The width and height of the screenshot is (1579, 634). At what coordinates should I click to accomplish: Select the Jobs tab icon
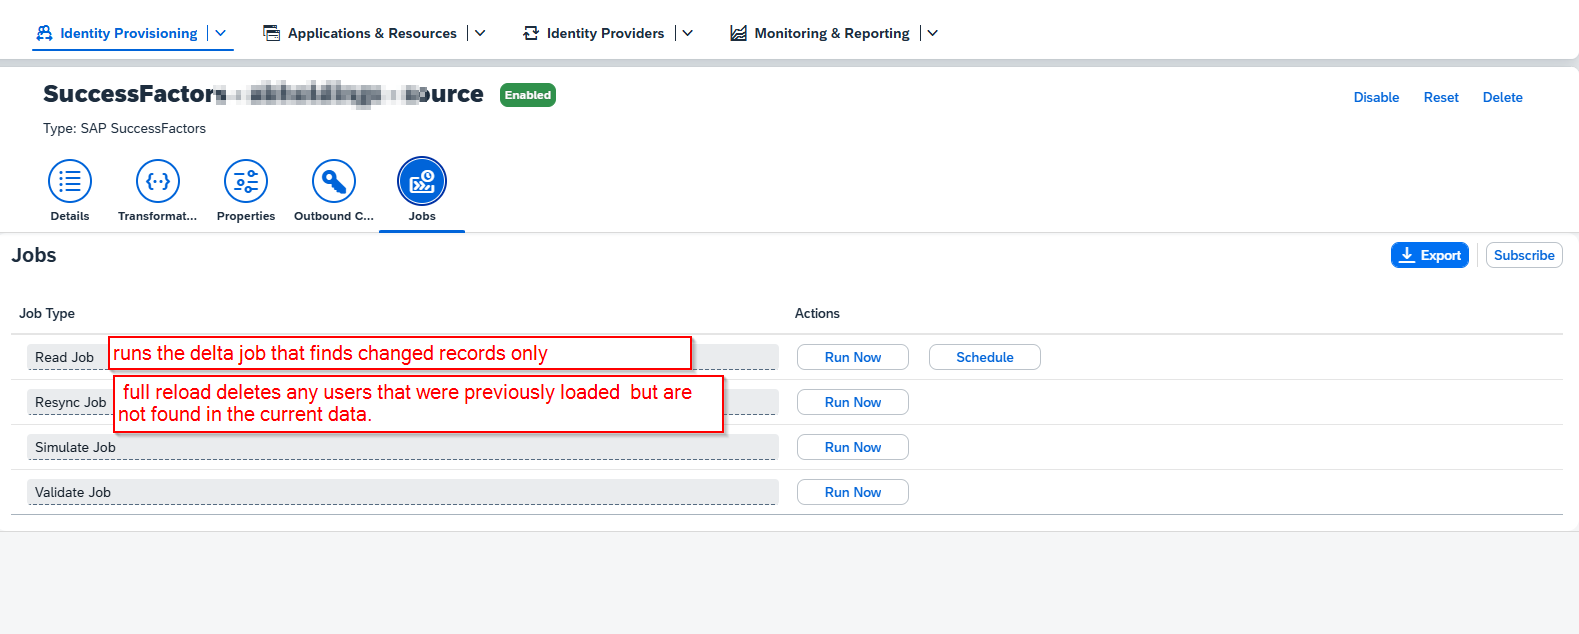tap(422, 181)
